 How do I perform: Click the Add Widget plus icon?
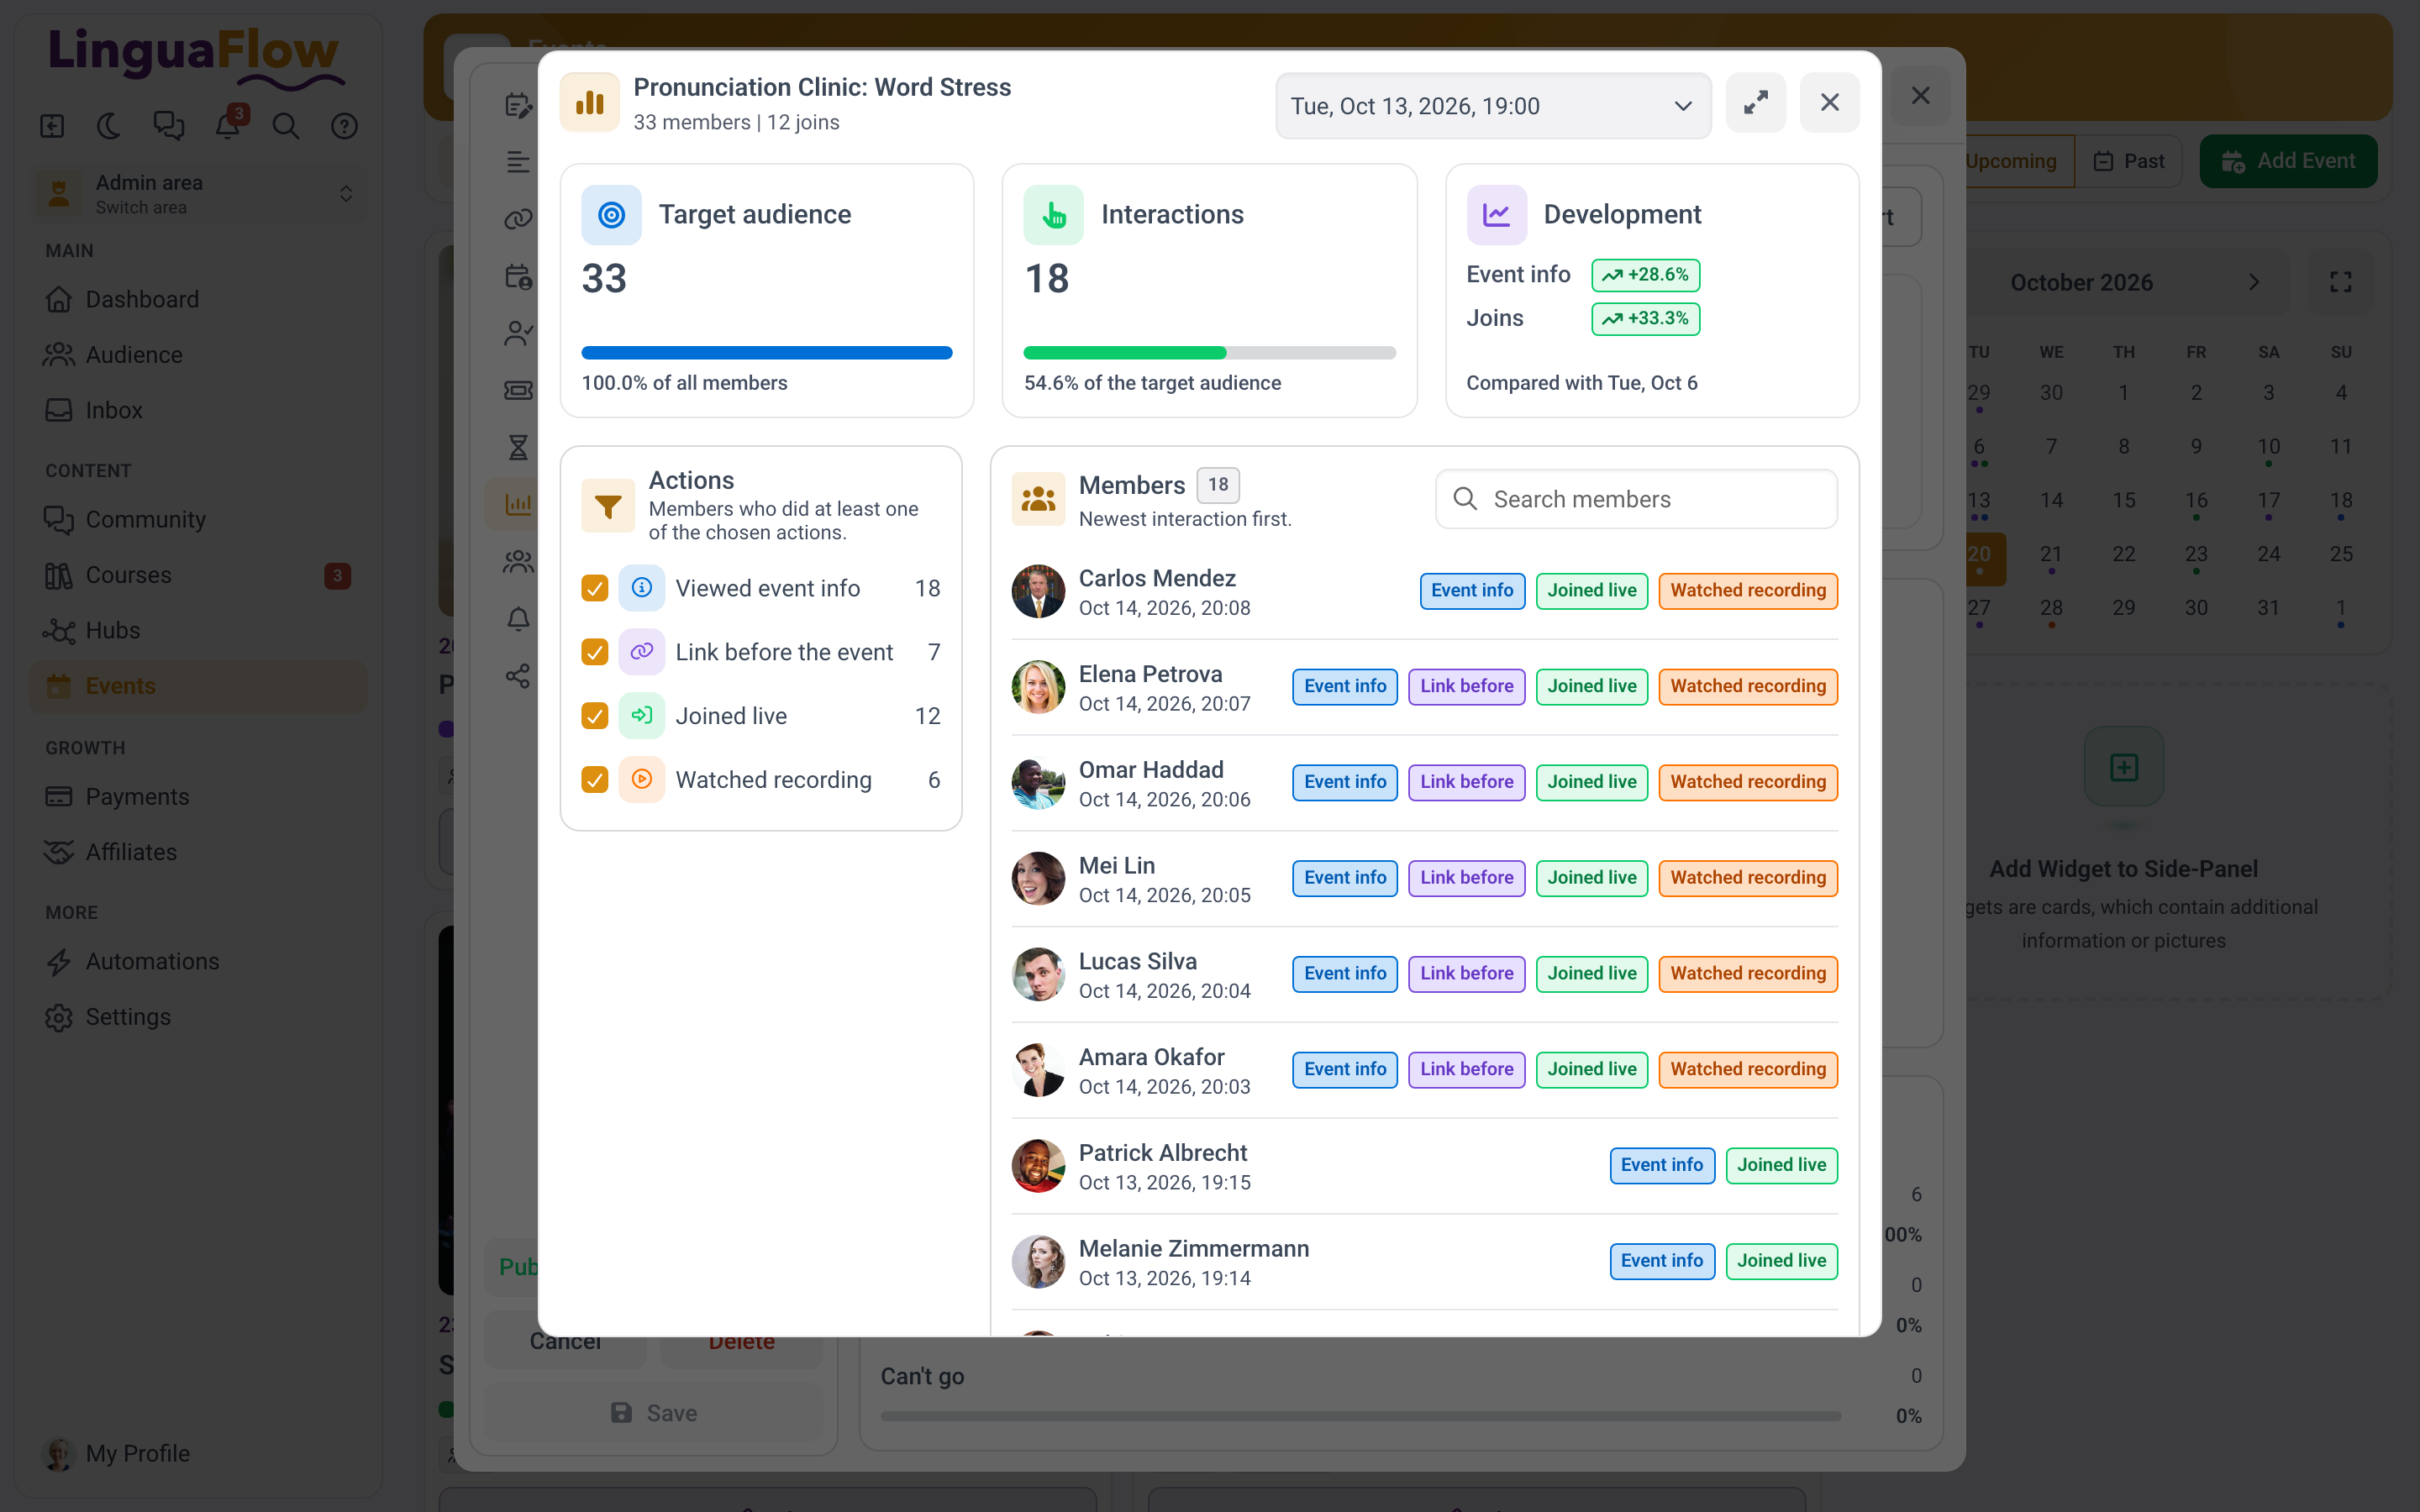click(x=2123, y=768)
